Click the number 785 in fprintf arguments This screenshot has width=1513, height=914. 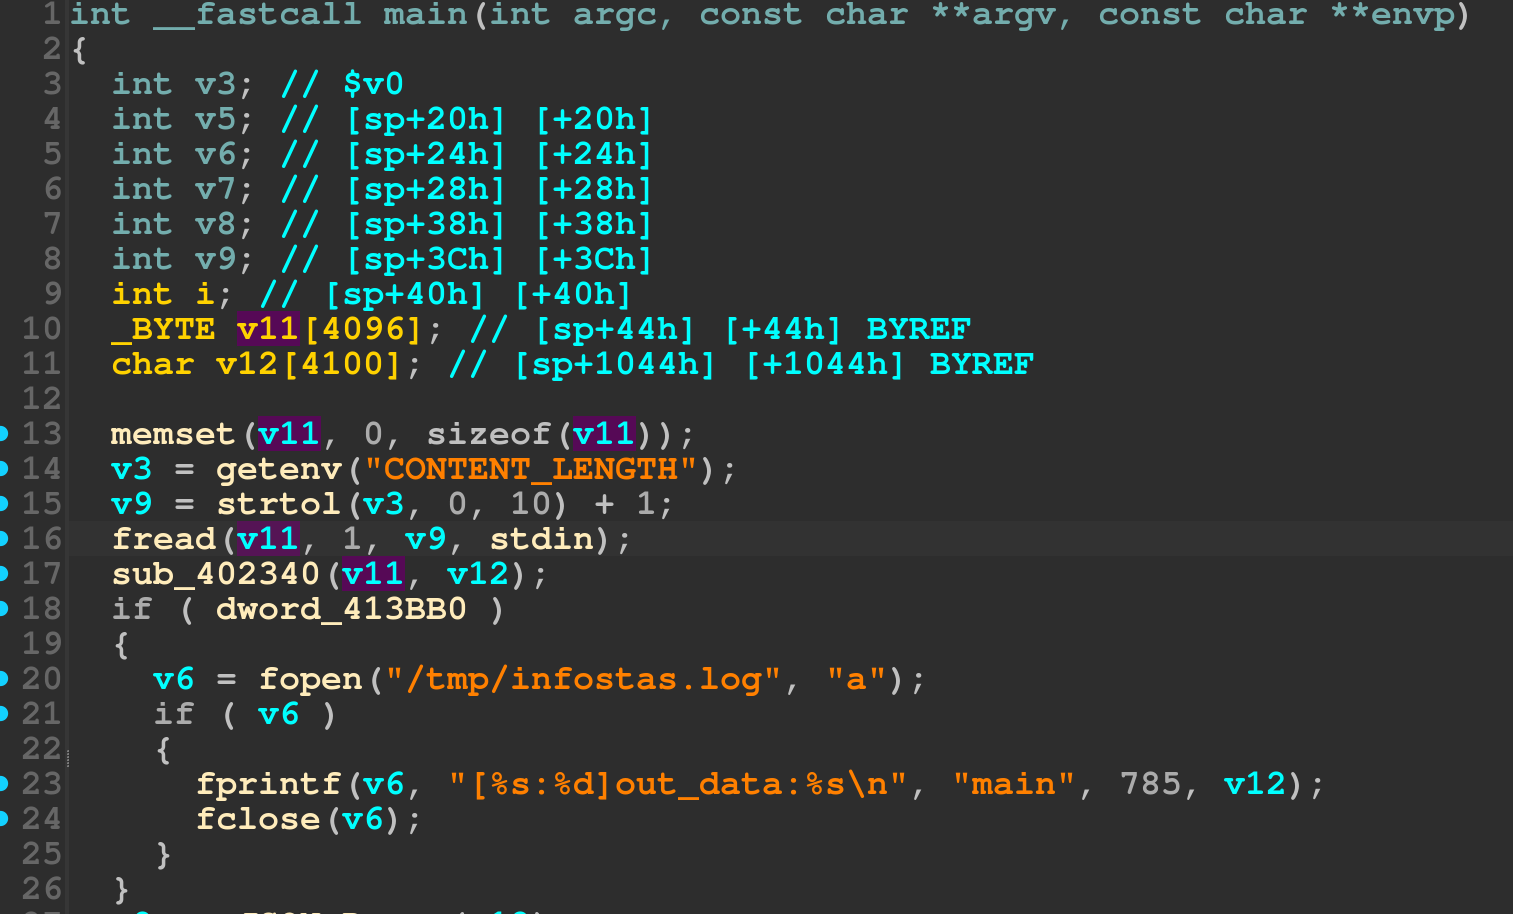point(1150,784)
